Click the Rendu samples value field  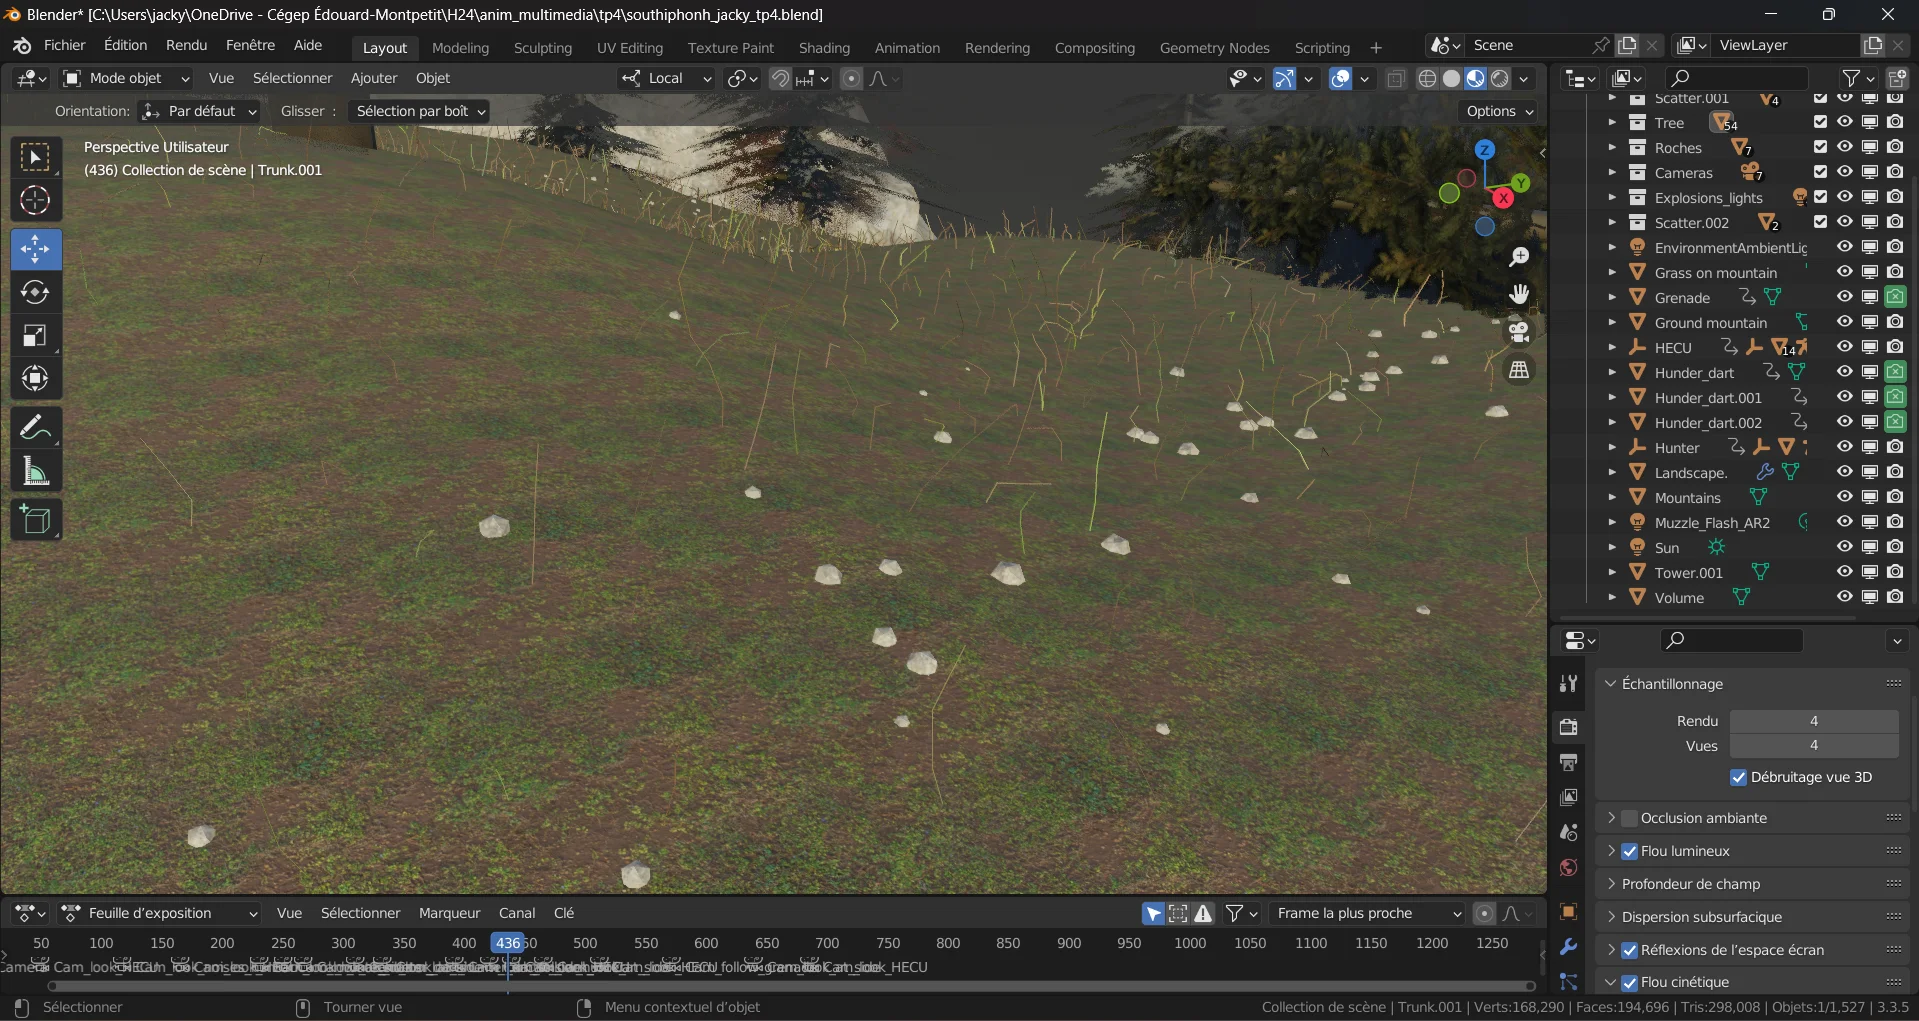[x=1814, y=721]
